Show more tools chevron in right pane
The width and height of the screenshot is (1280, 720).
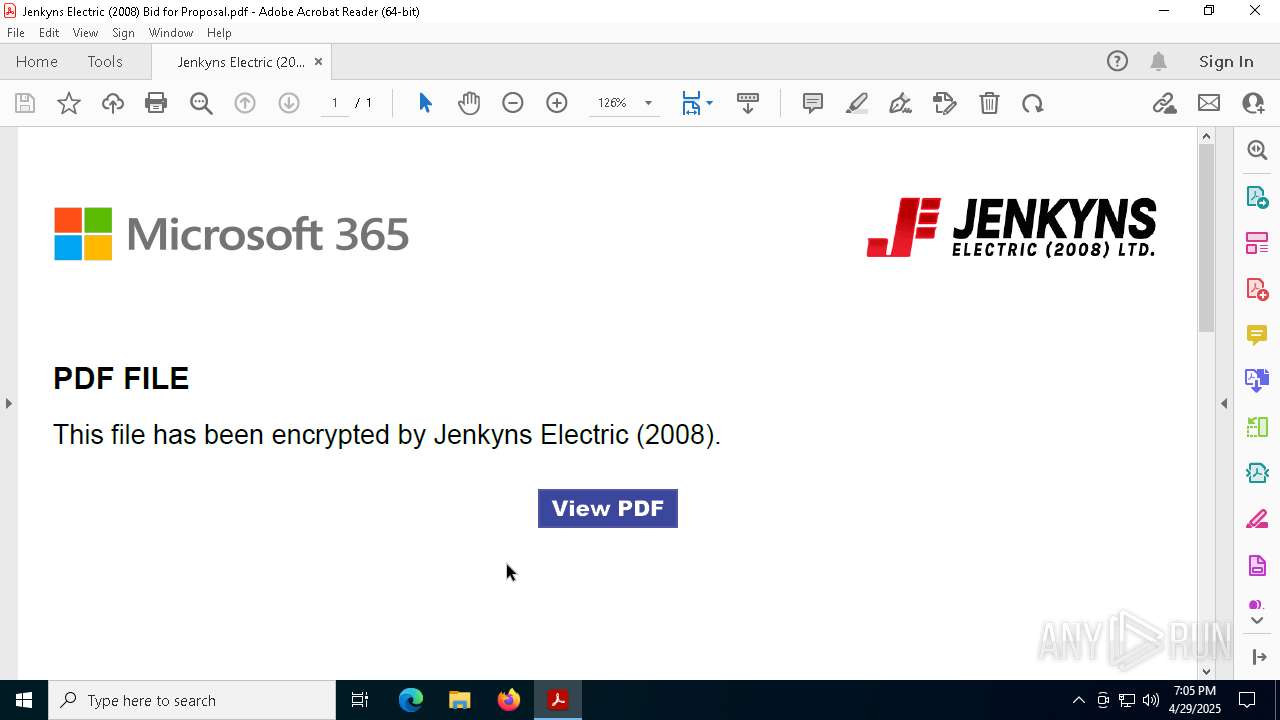1257,621
